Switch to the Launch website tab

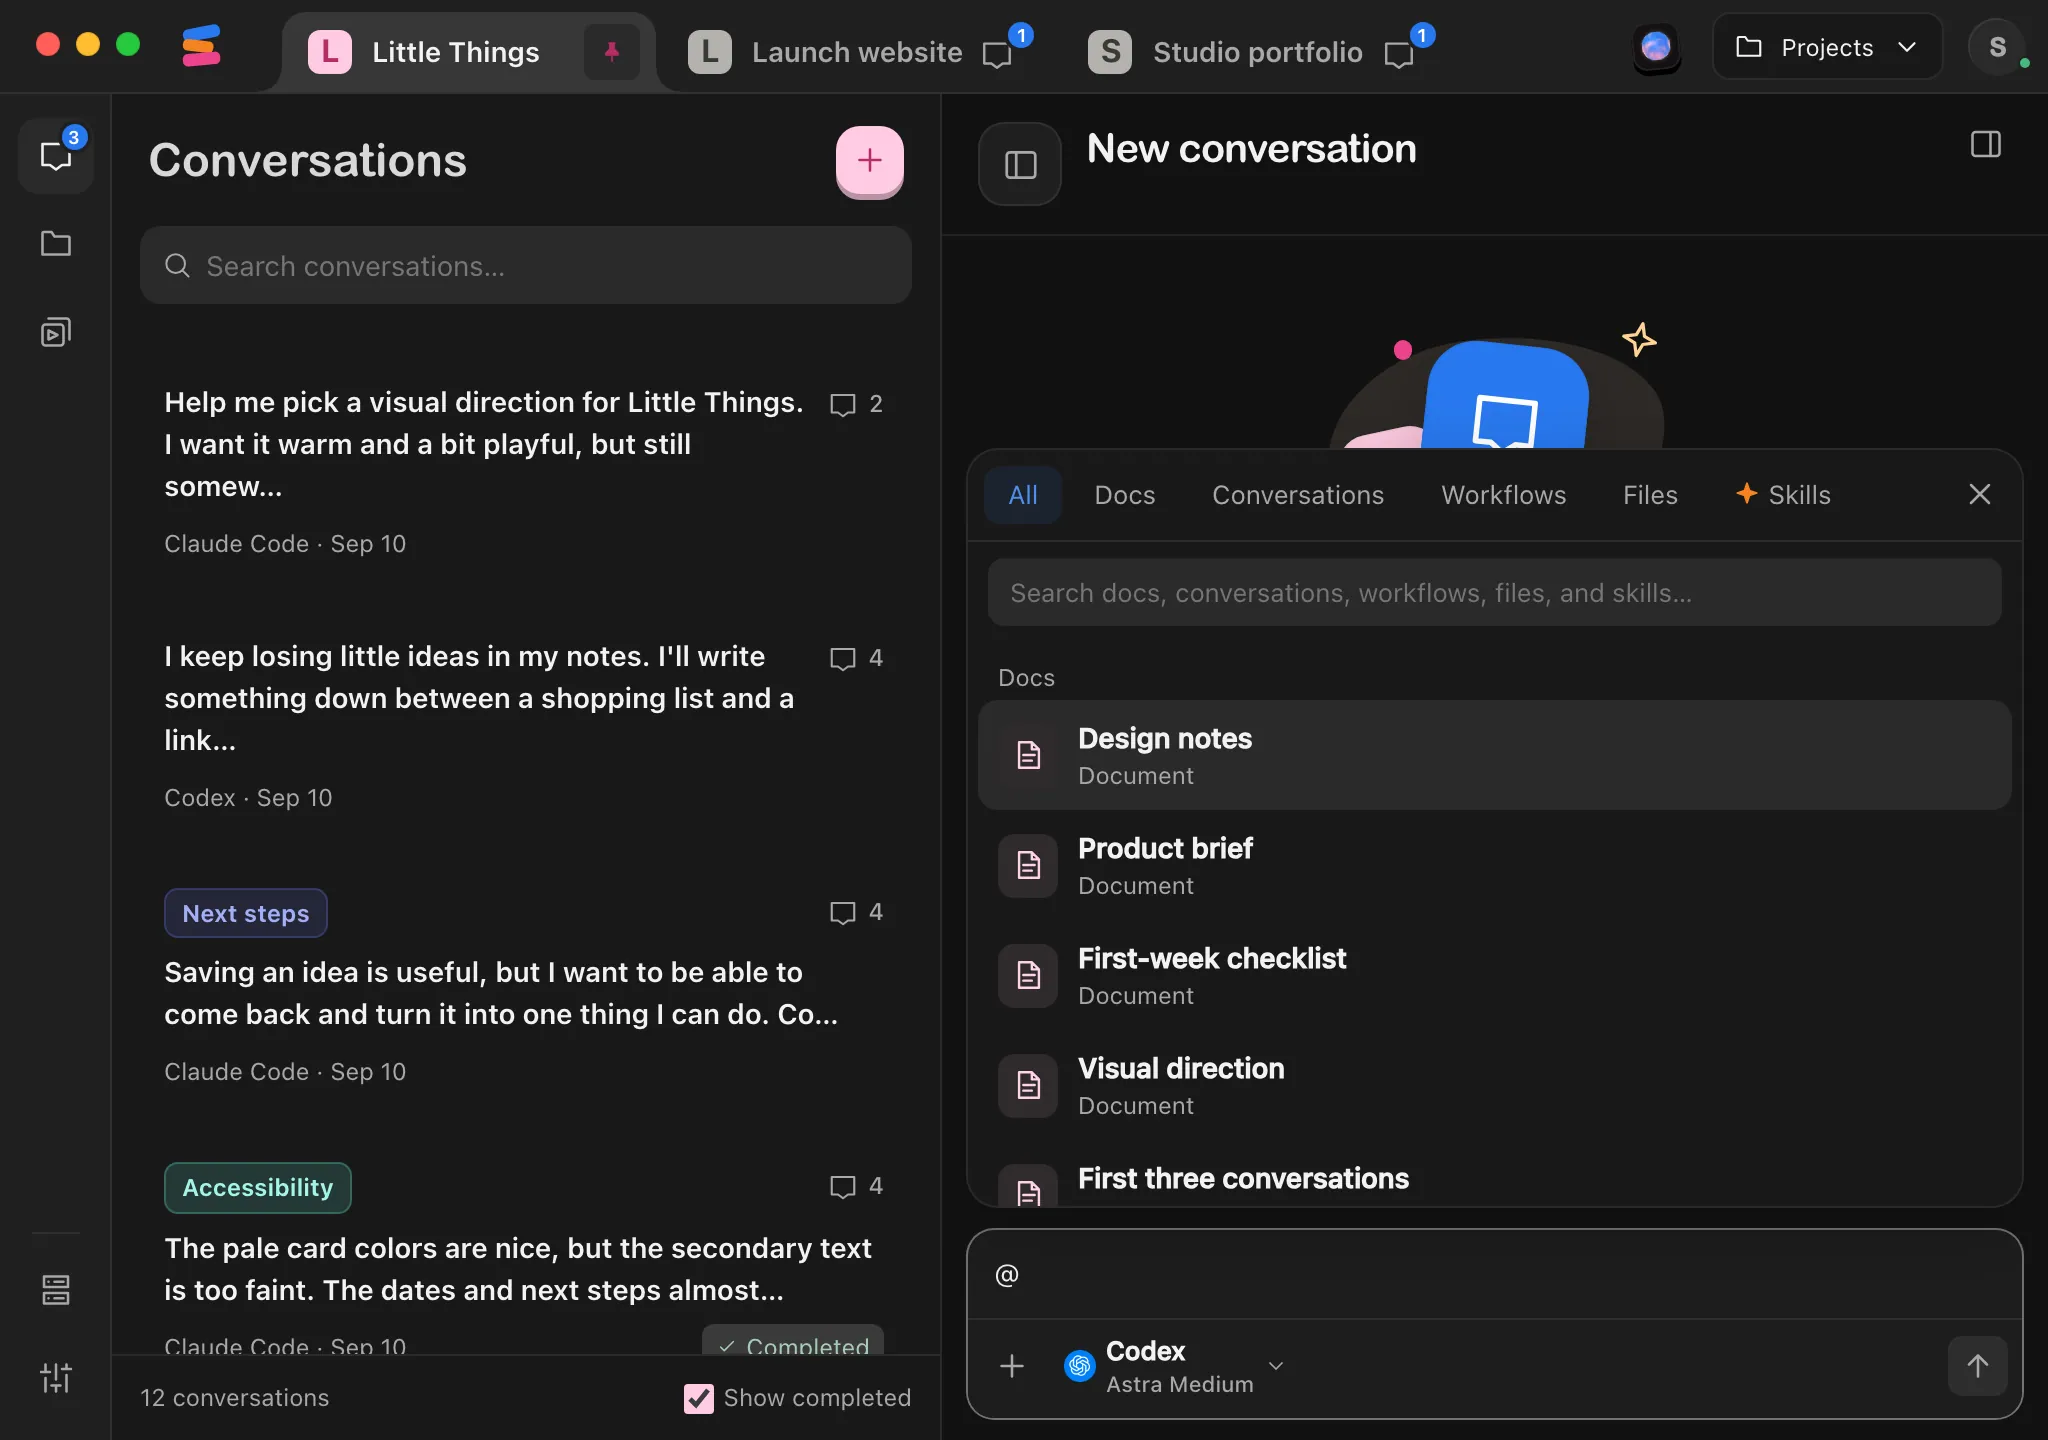857,52
